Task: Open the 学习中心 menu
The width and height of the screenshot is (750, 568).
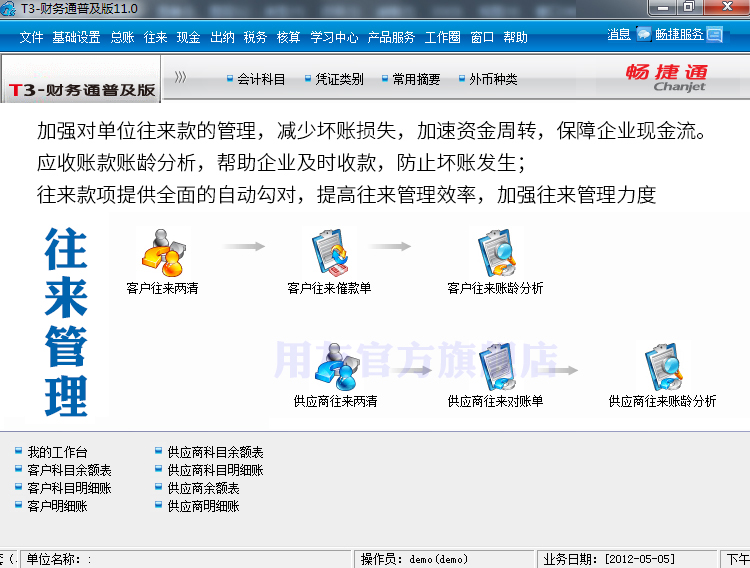Action: [334, 37]
